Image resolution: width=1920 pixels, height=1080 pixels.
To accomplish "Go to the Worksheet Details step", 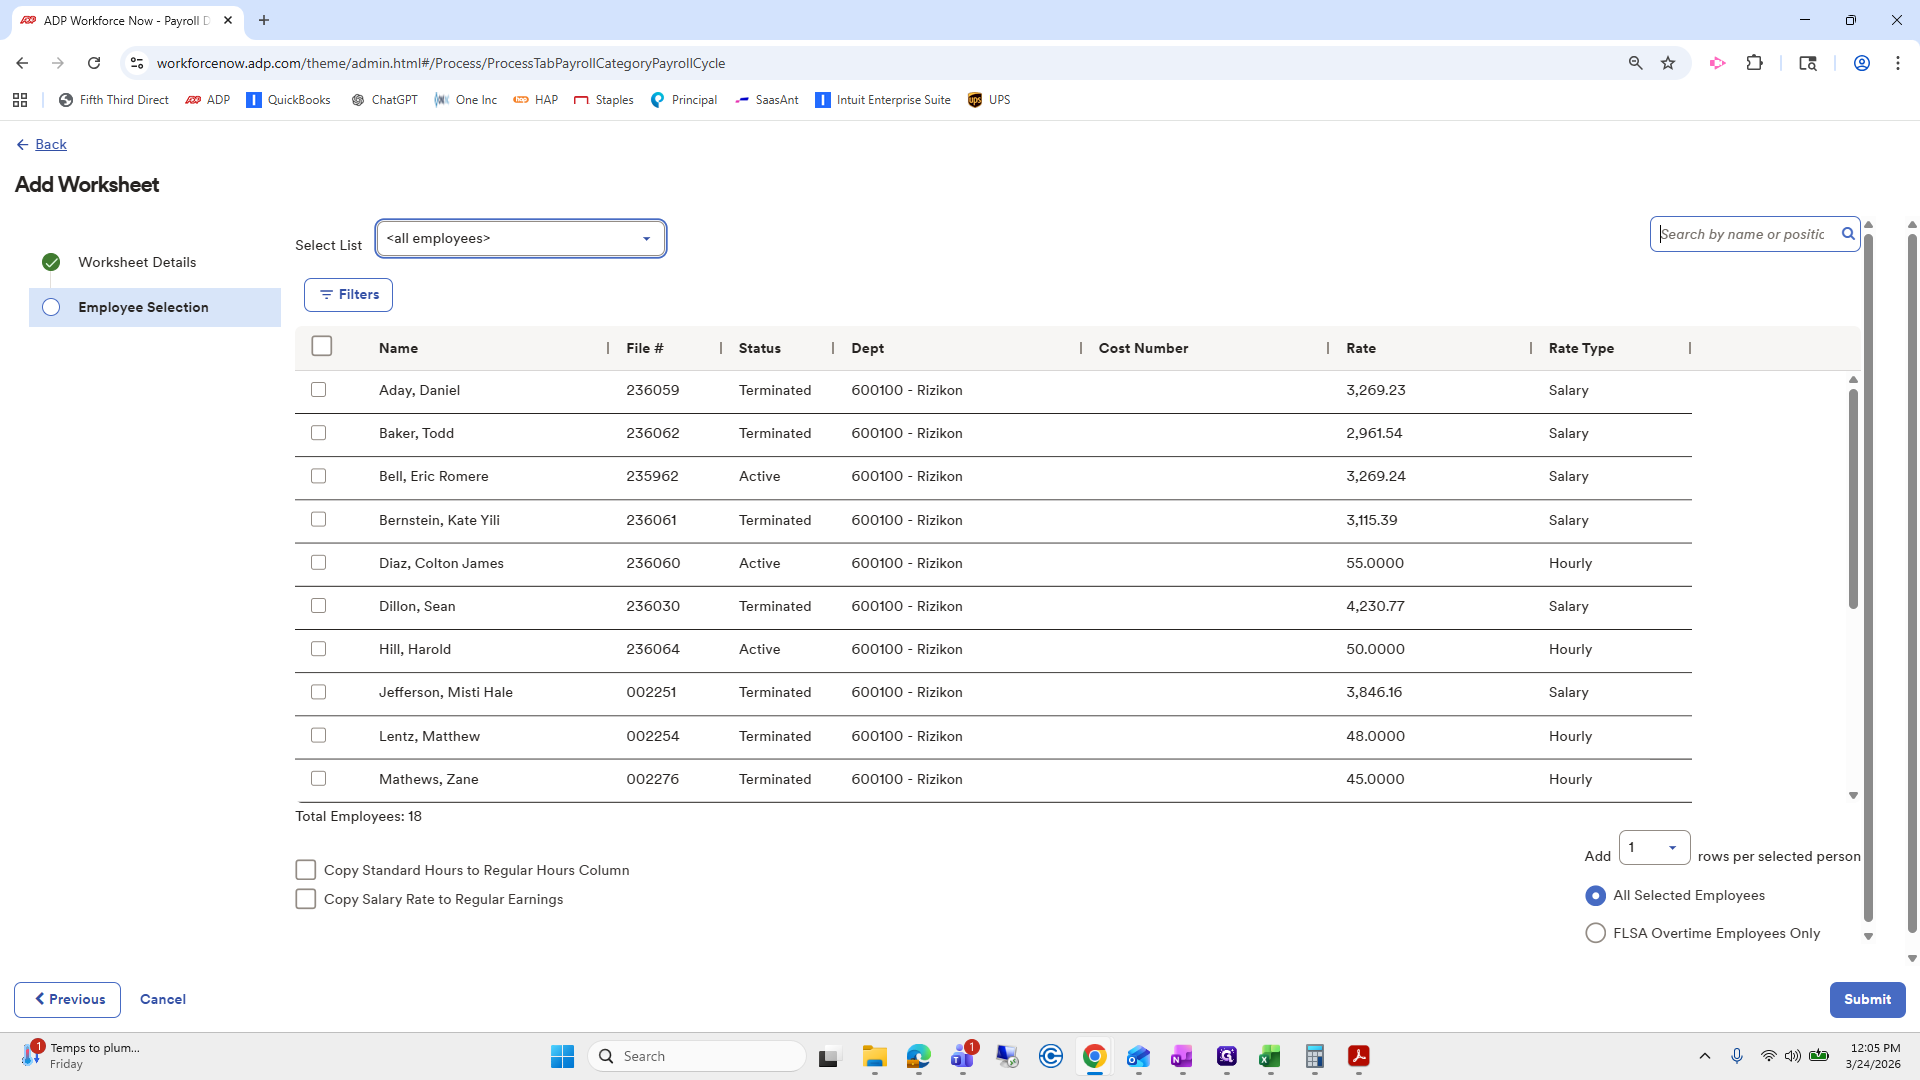I will (x=138, y=262).
